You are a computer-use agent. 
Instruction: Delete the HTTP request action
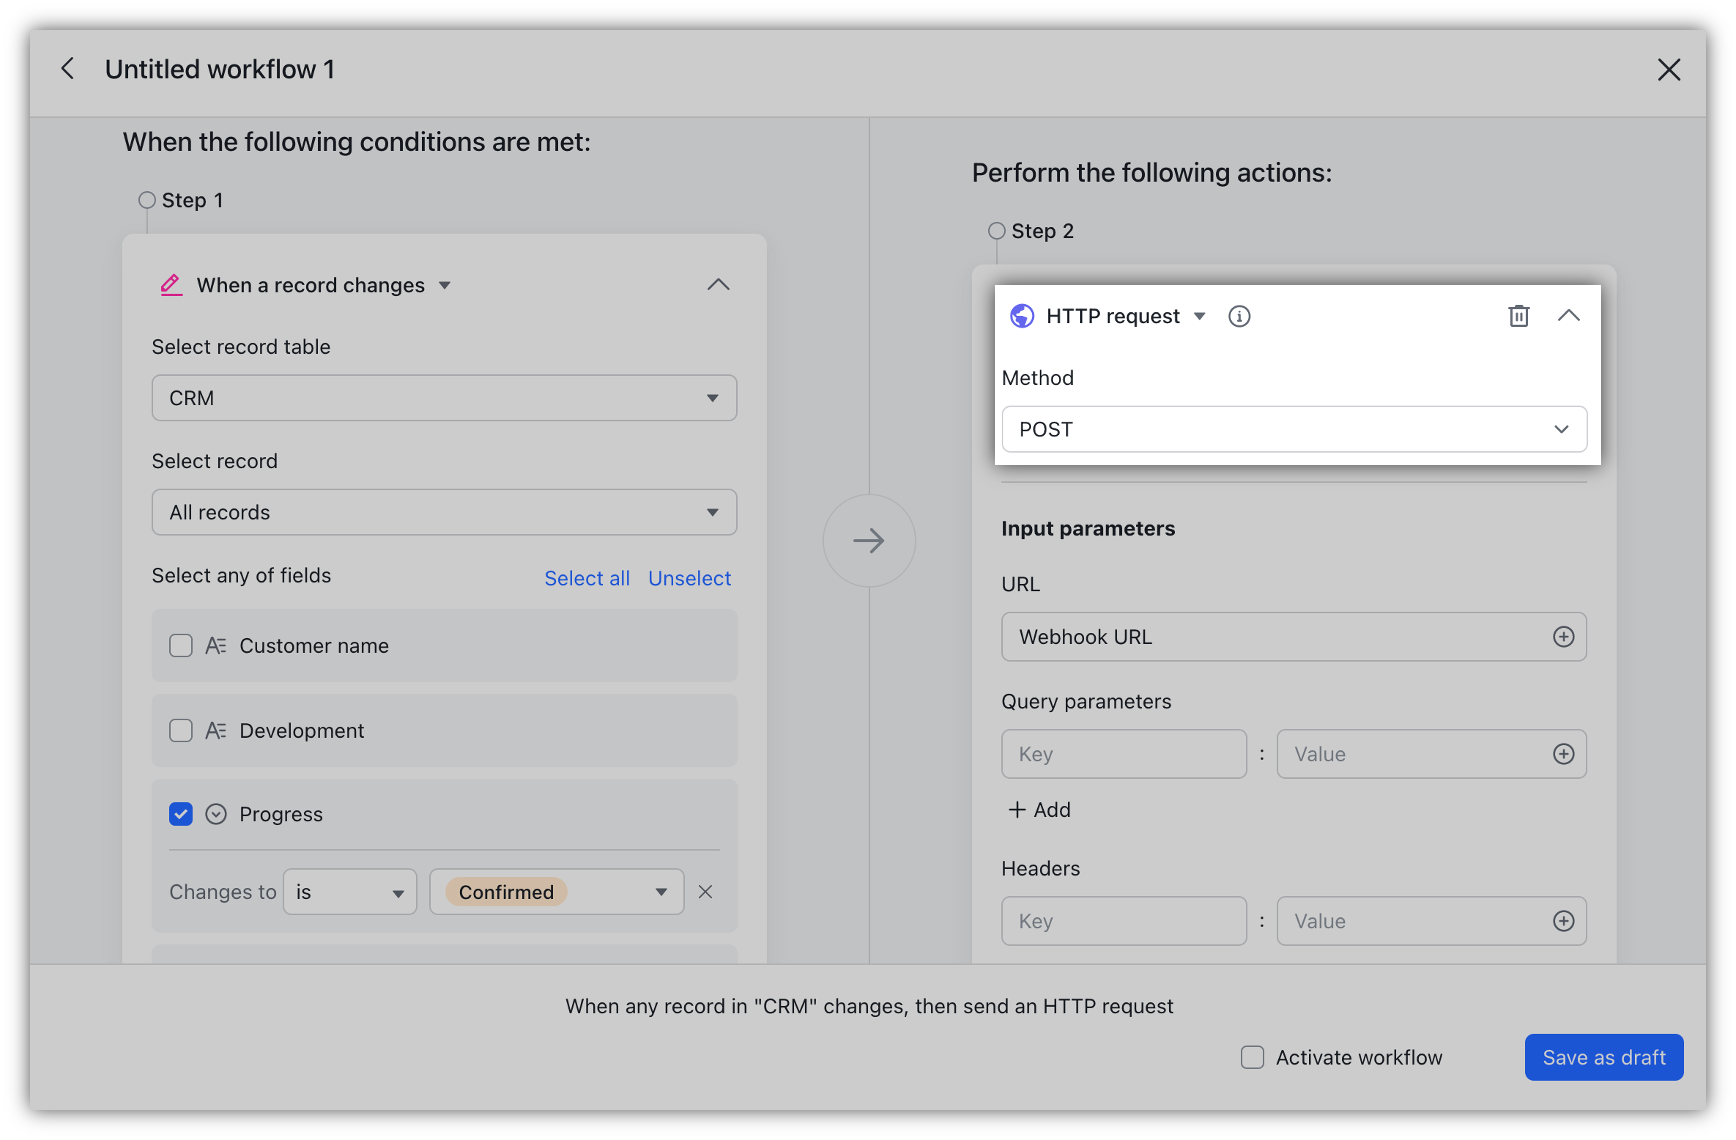click(x=1519, y=315)
